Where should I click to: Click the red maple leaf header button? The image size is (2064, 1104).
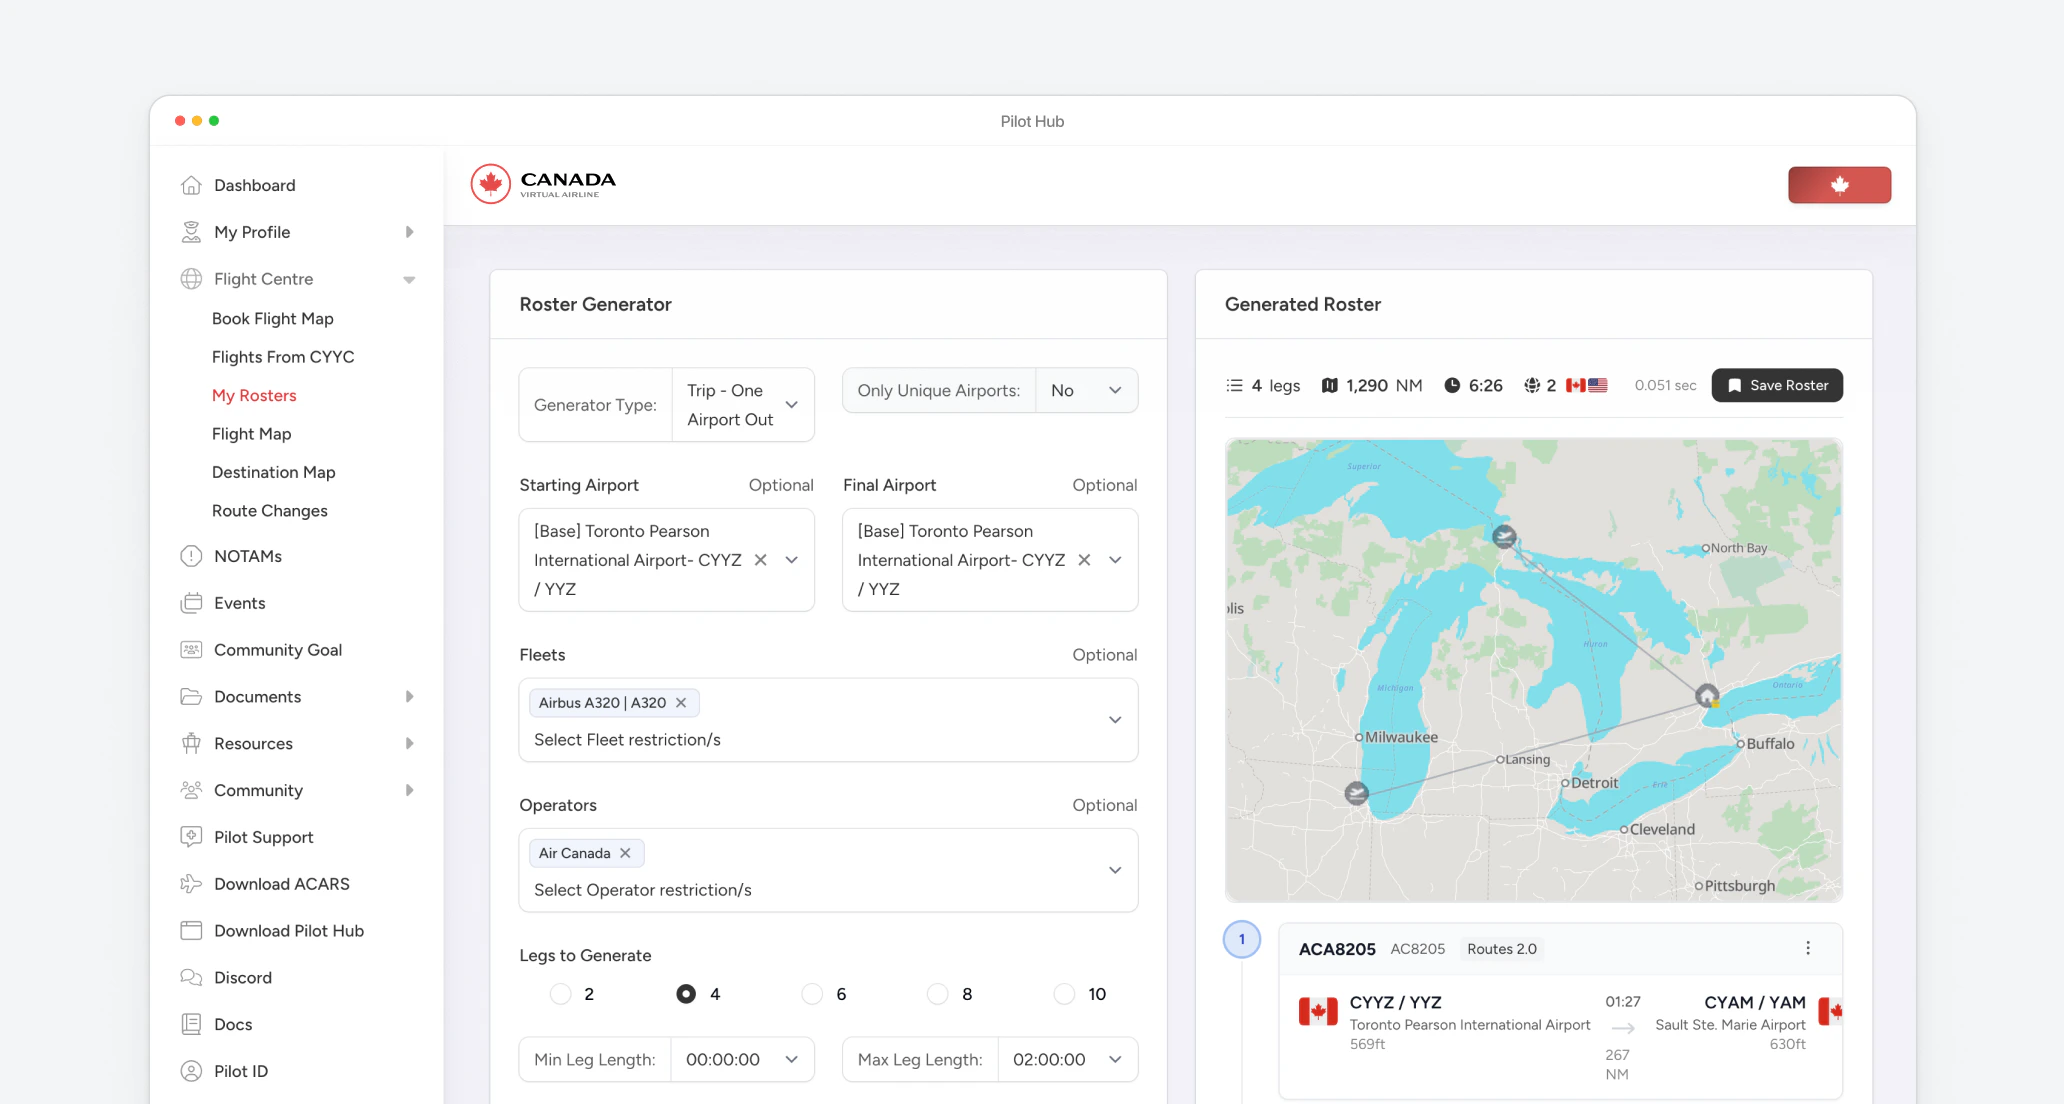1840,185
